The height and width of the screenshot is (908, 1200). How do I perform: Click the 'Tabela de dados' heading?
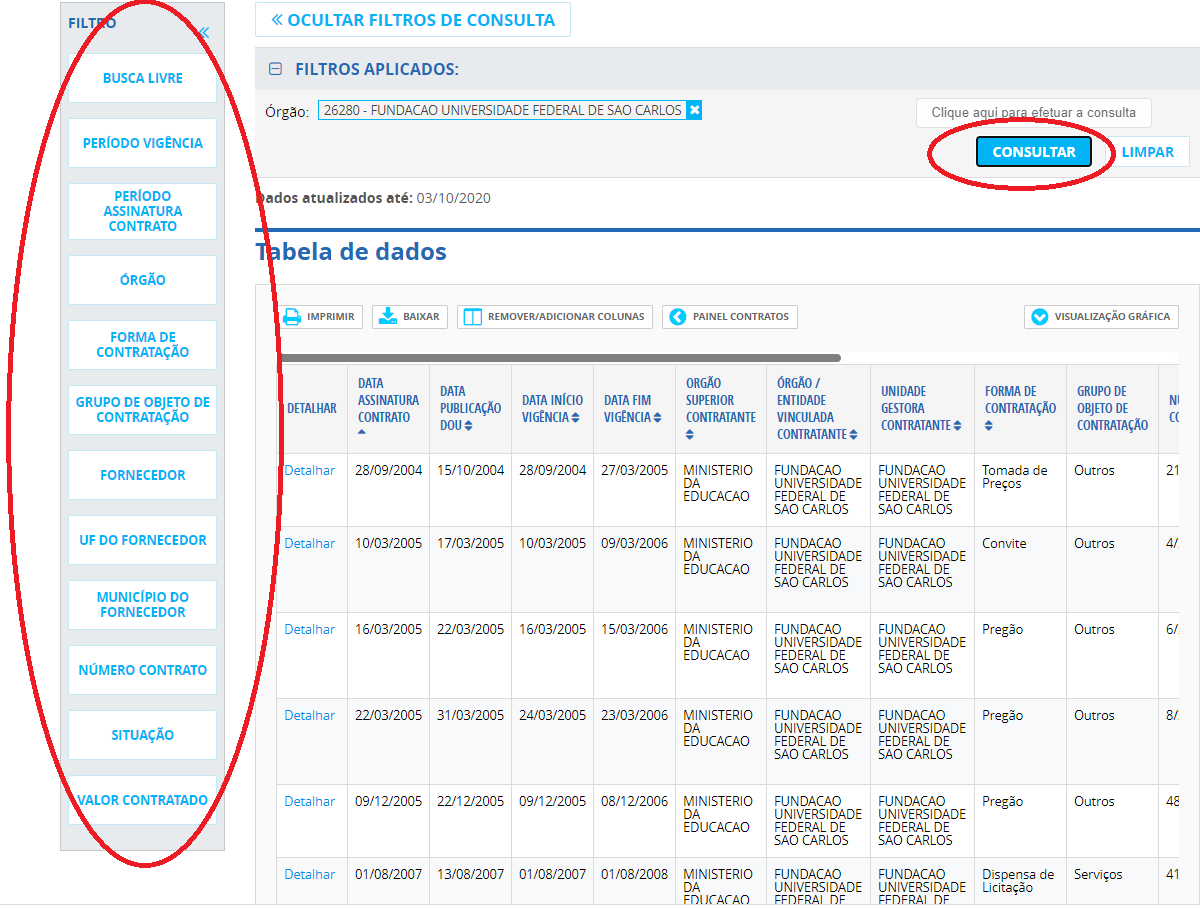[351, 251]
